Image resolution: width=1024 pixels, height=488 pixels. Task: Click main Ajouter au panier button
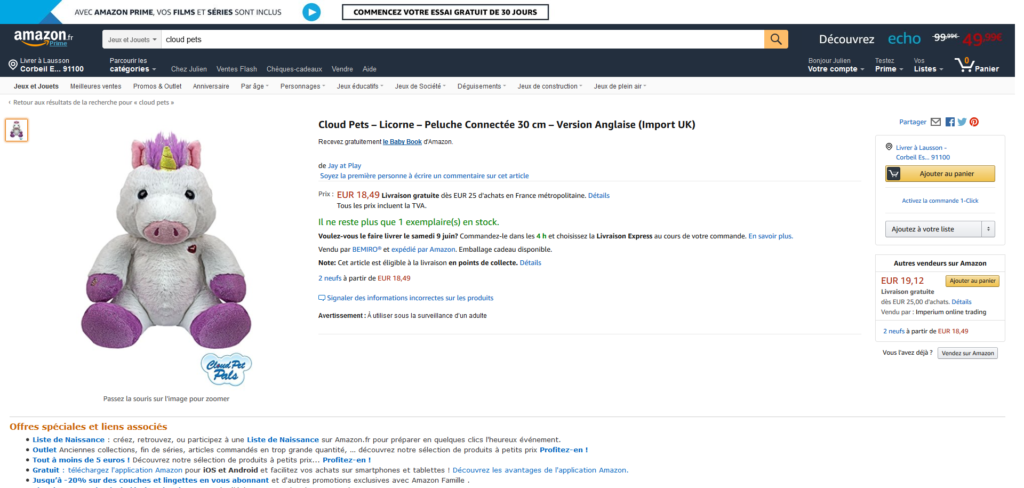[x=940, y=174]
